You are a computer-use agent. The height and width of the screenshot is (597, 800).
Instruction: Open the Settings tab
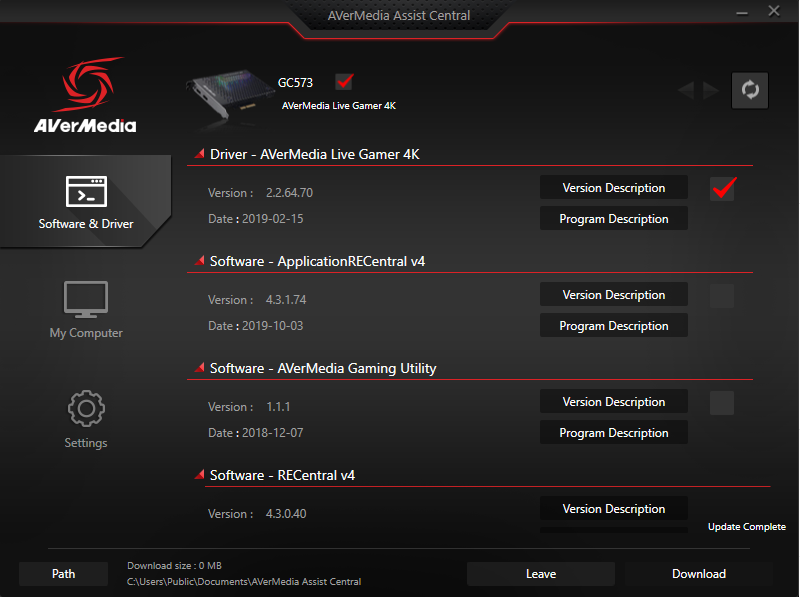pos(86,420)
